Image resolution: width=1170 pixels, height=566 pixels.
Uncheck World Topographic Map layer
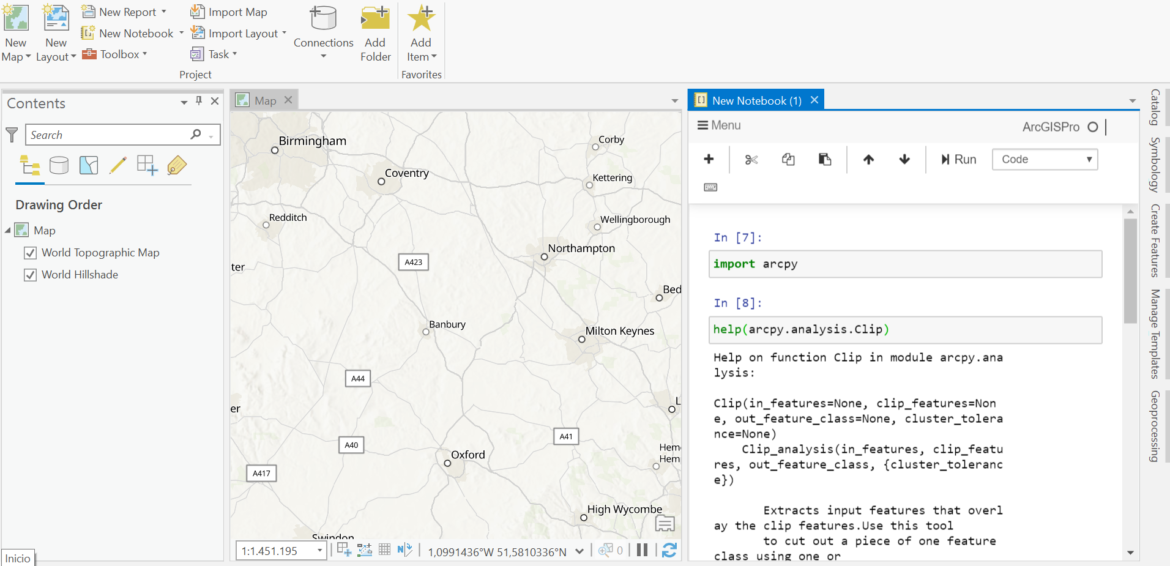[x=30, y=253]
